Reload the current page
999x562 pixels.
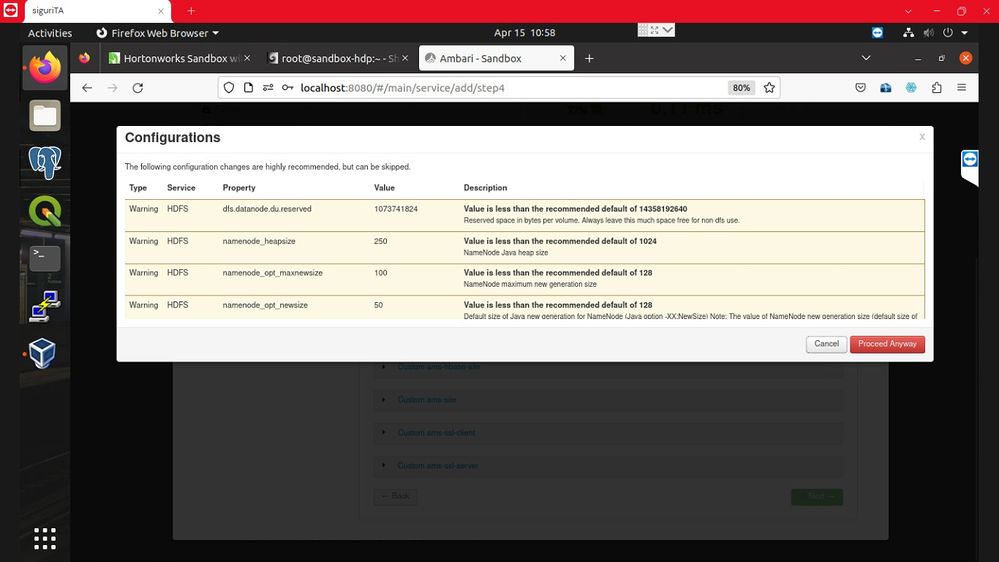pyautogui.click(x=138, y=88)
